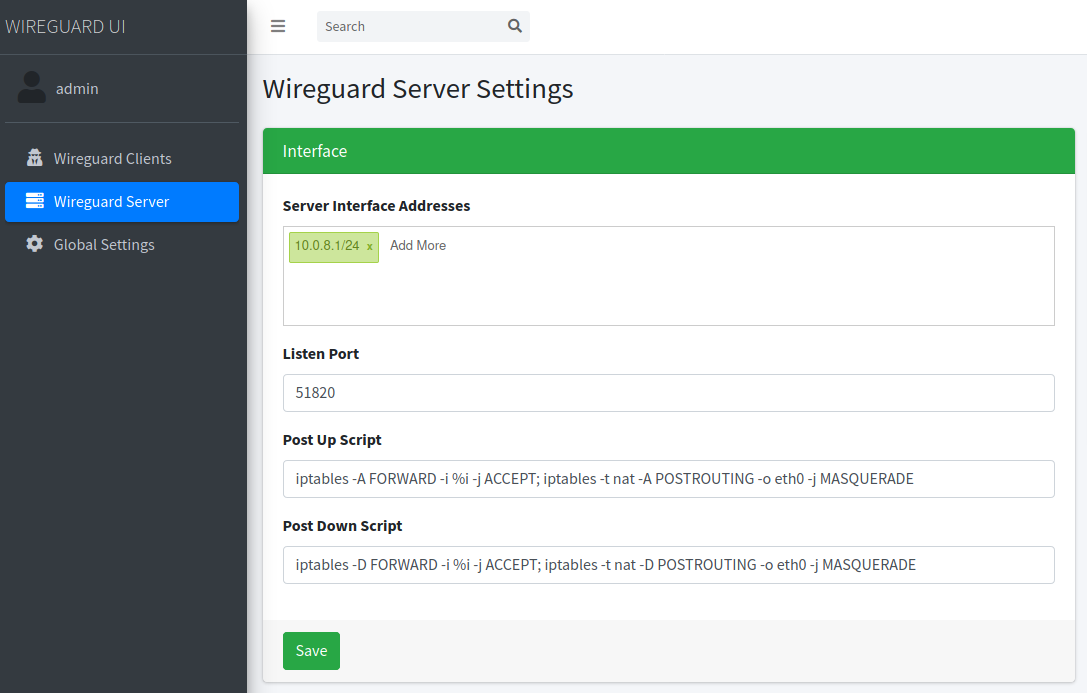
Task: Focus the top Search box
Action: 410,26
